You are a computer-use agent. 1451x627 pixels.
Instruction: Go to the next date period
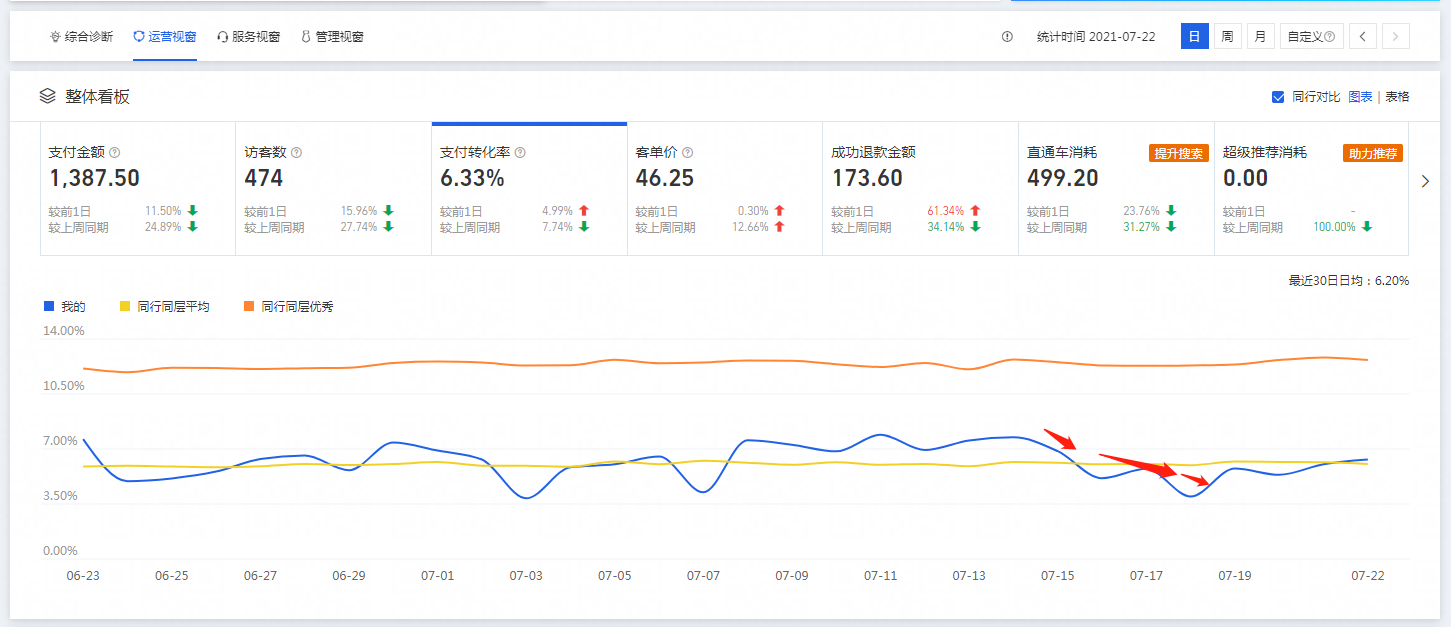1396,37
